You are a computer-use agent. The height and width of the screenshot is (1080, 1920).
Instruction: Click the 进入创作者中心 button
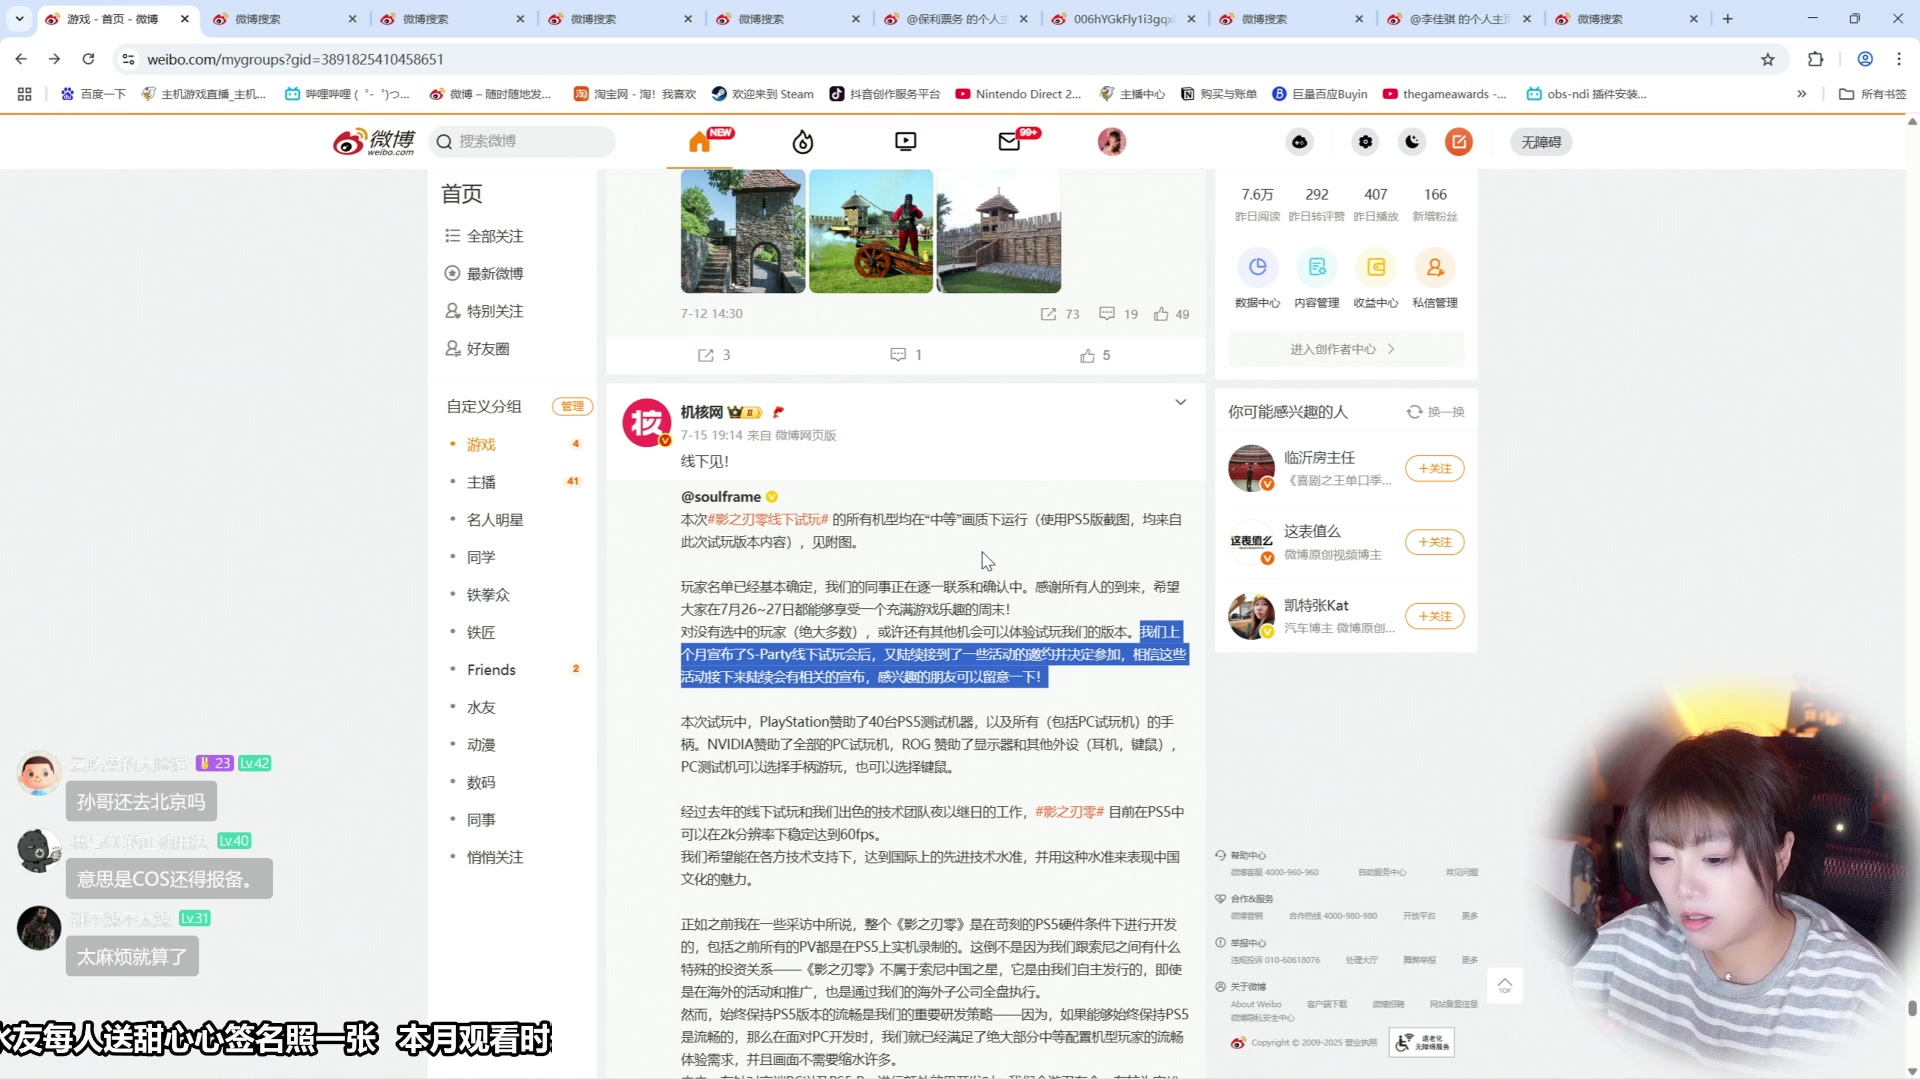click(x=1345, y=349)
